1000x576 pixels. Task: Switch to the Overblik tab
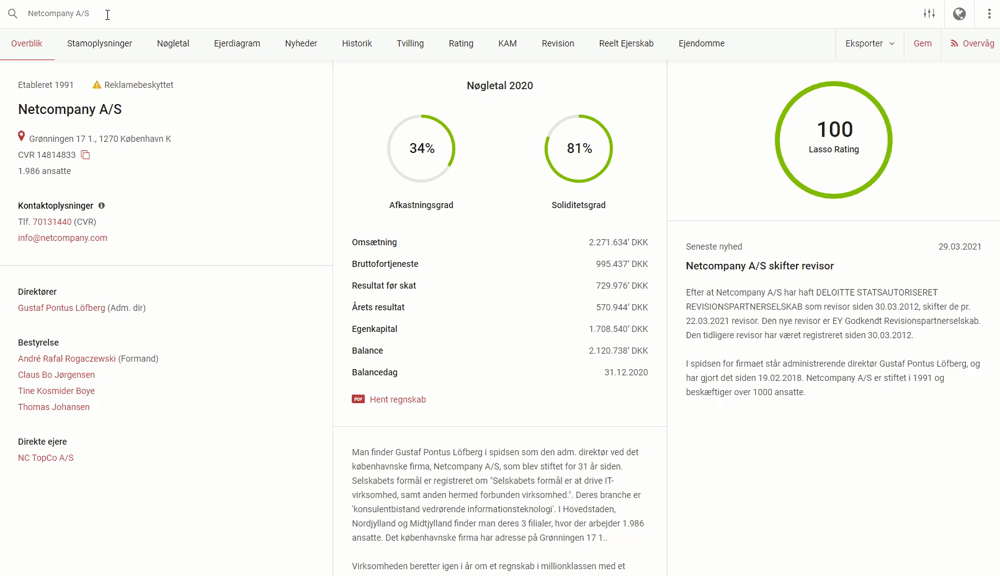pos(27,43)
